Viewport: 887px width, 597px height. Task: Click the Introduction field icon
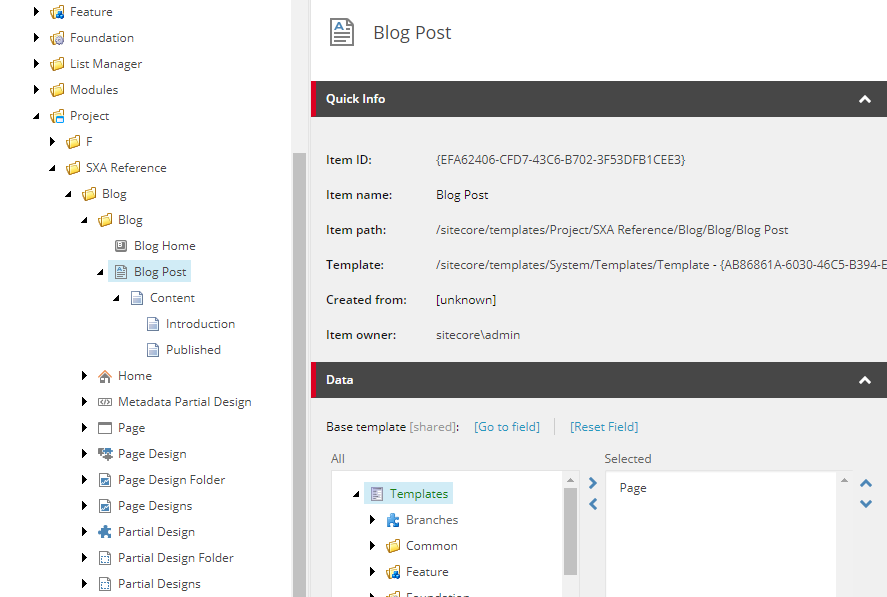(153, 324)
